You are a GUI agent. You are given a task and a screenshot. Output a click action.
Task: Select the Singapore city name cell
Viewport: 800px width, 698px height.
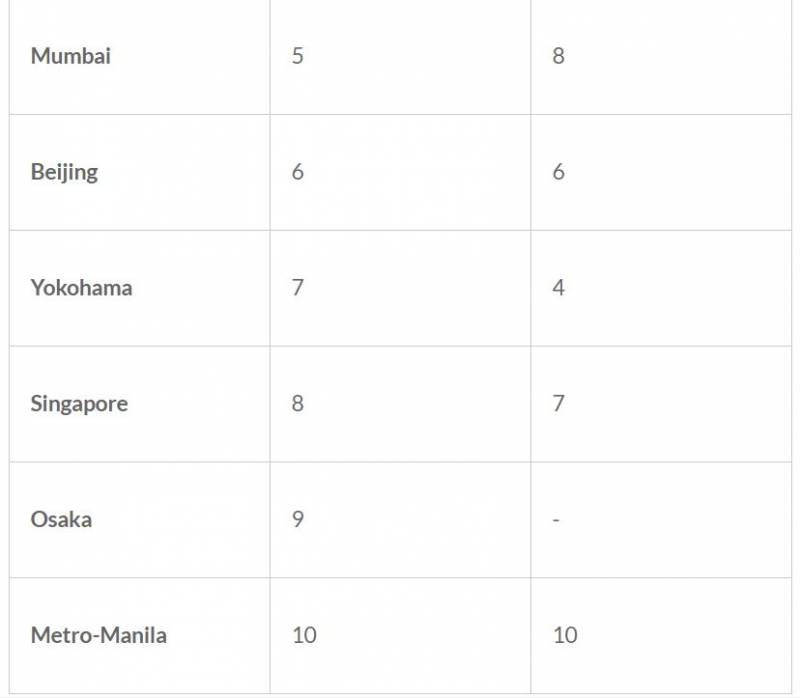(79, 404)
